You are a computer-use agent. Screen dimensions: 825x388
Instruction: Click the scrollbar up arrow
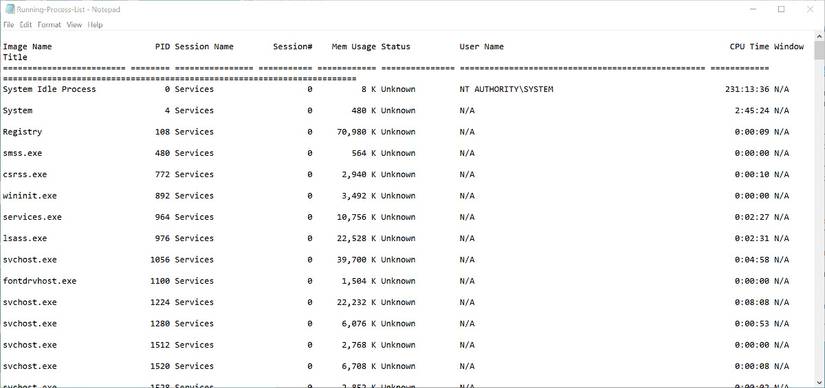(x=819, y=36)
